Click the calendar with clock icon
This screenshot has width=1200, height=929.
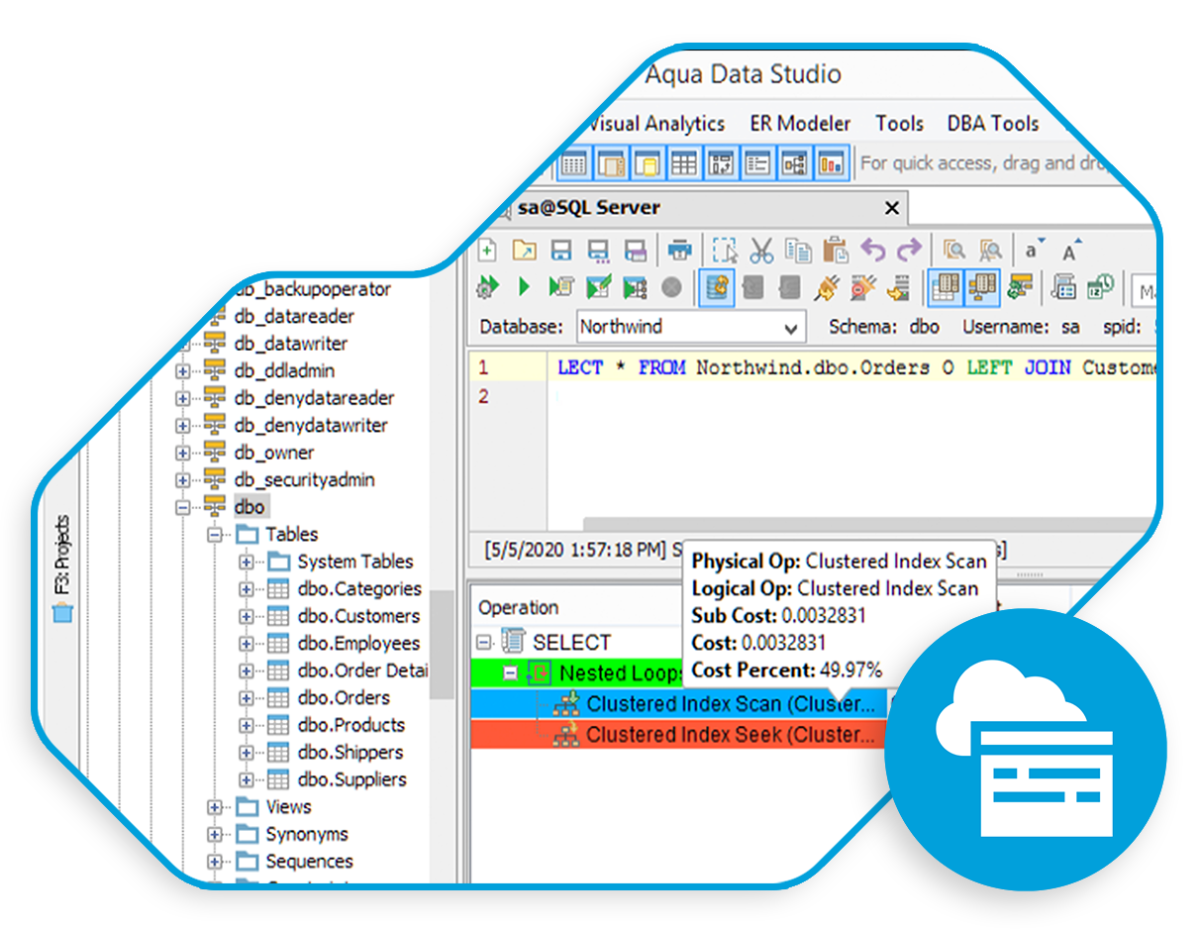[1101, 287]
